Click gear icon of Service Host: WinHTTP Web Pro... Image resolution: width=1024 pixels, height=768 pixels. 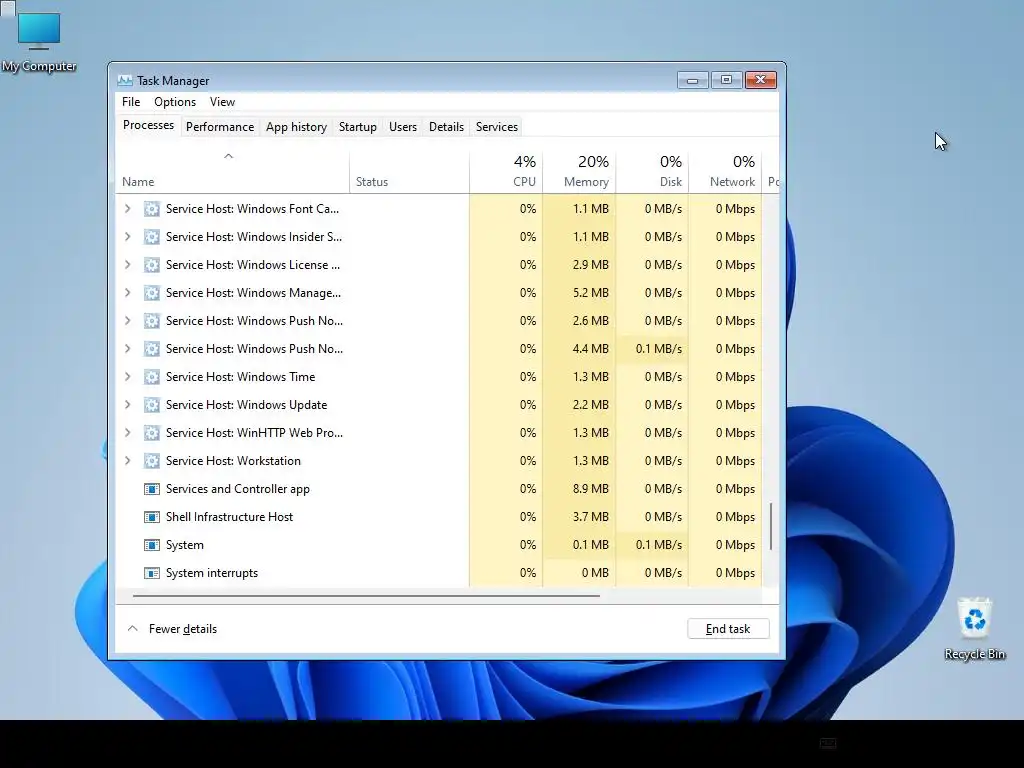tap(152, 433)
